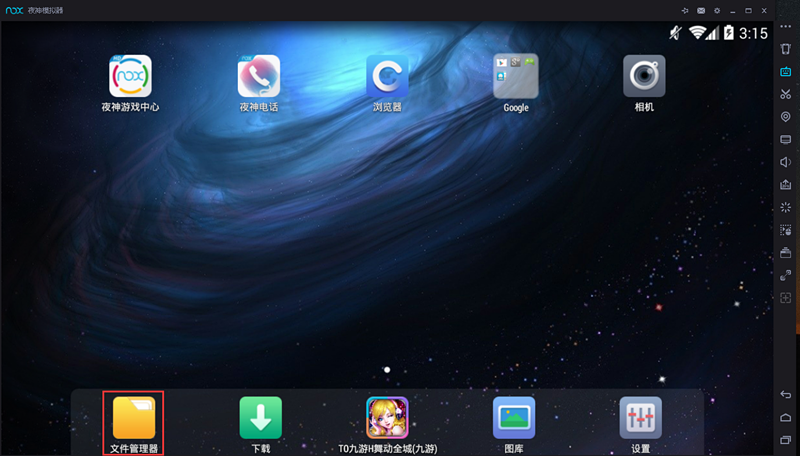
Task: Open the 下载 downloads app
Action: click(261, 418)
